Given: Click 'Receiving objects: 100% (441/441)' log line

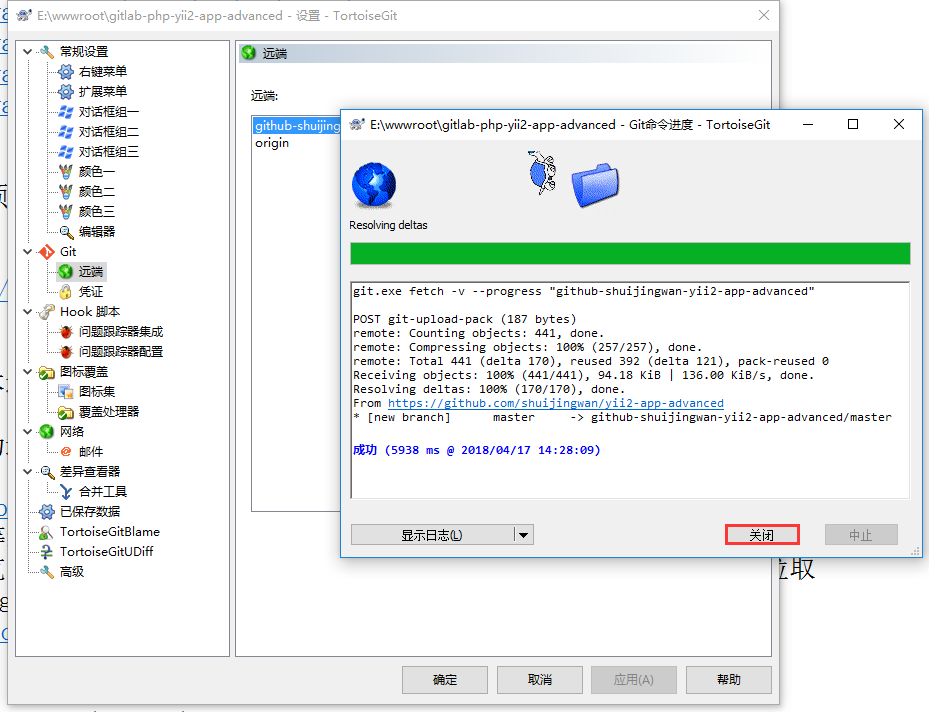Looking at the screenshot, I should coord(584,376).
